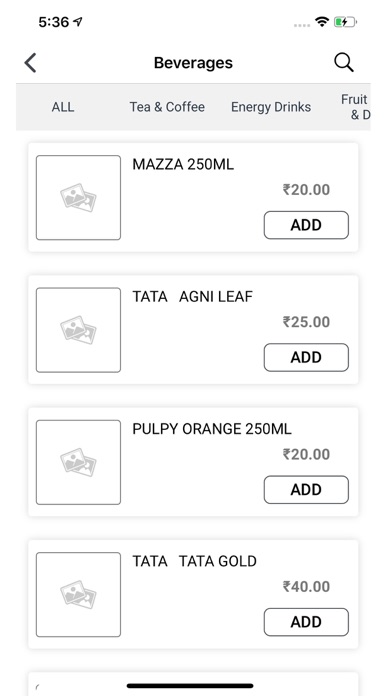
Task: Select the ALL category tab
Action: (x=63, y=107)
